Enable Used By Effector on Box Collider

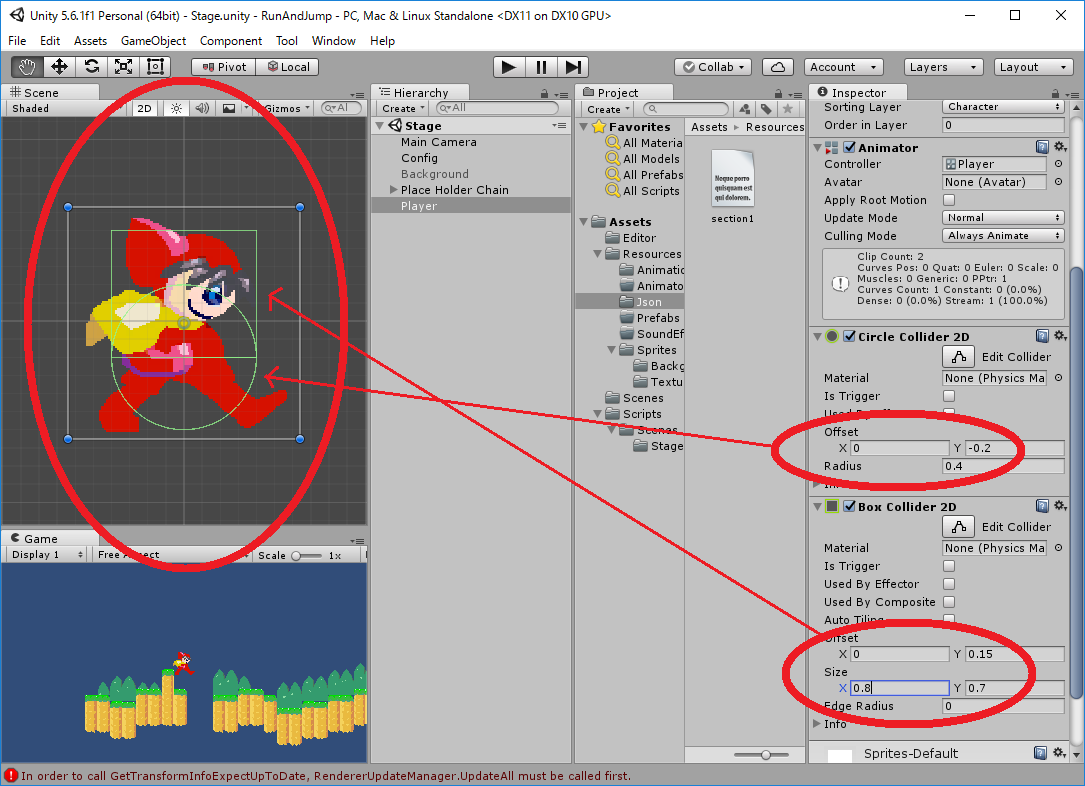tap(949, 584)
